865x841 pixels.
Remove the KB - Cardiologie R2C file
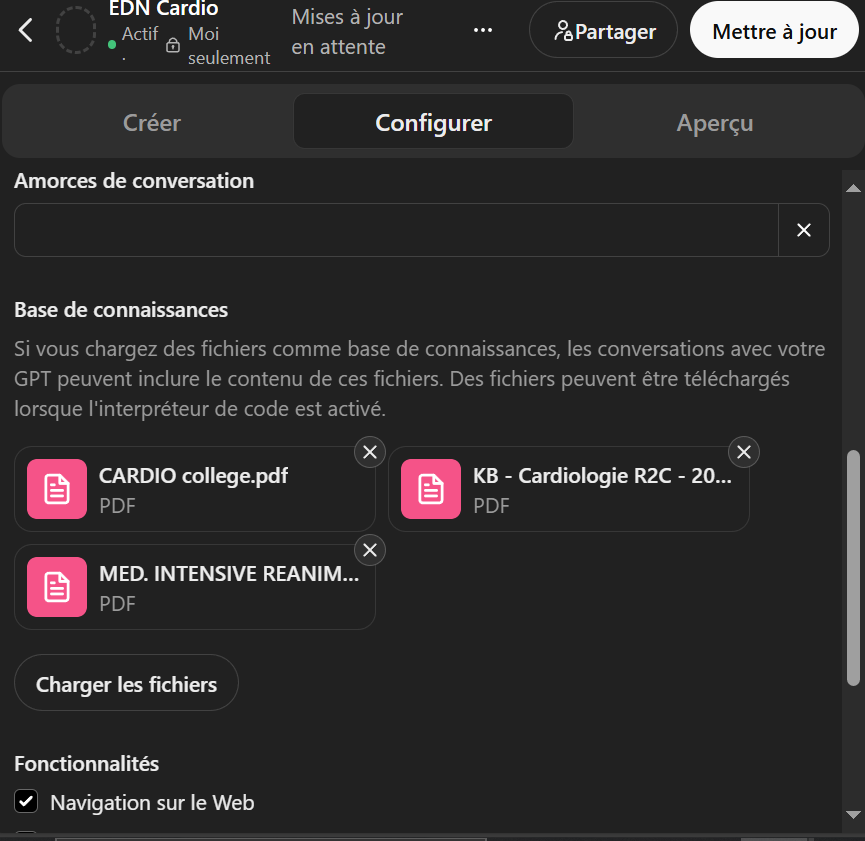point(744,452)
